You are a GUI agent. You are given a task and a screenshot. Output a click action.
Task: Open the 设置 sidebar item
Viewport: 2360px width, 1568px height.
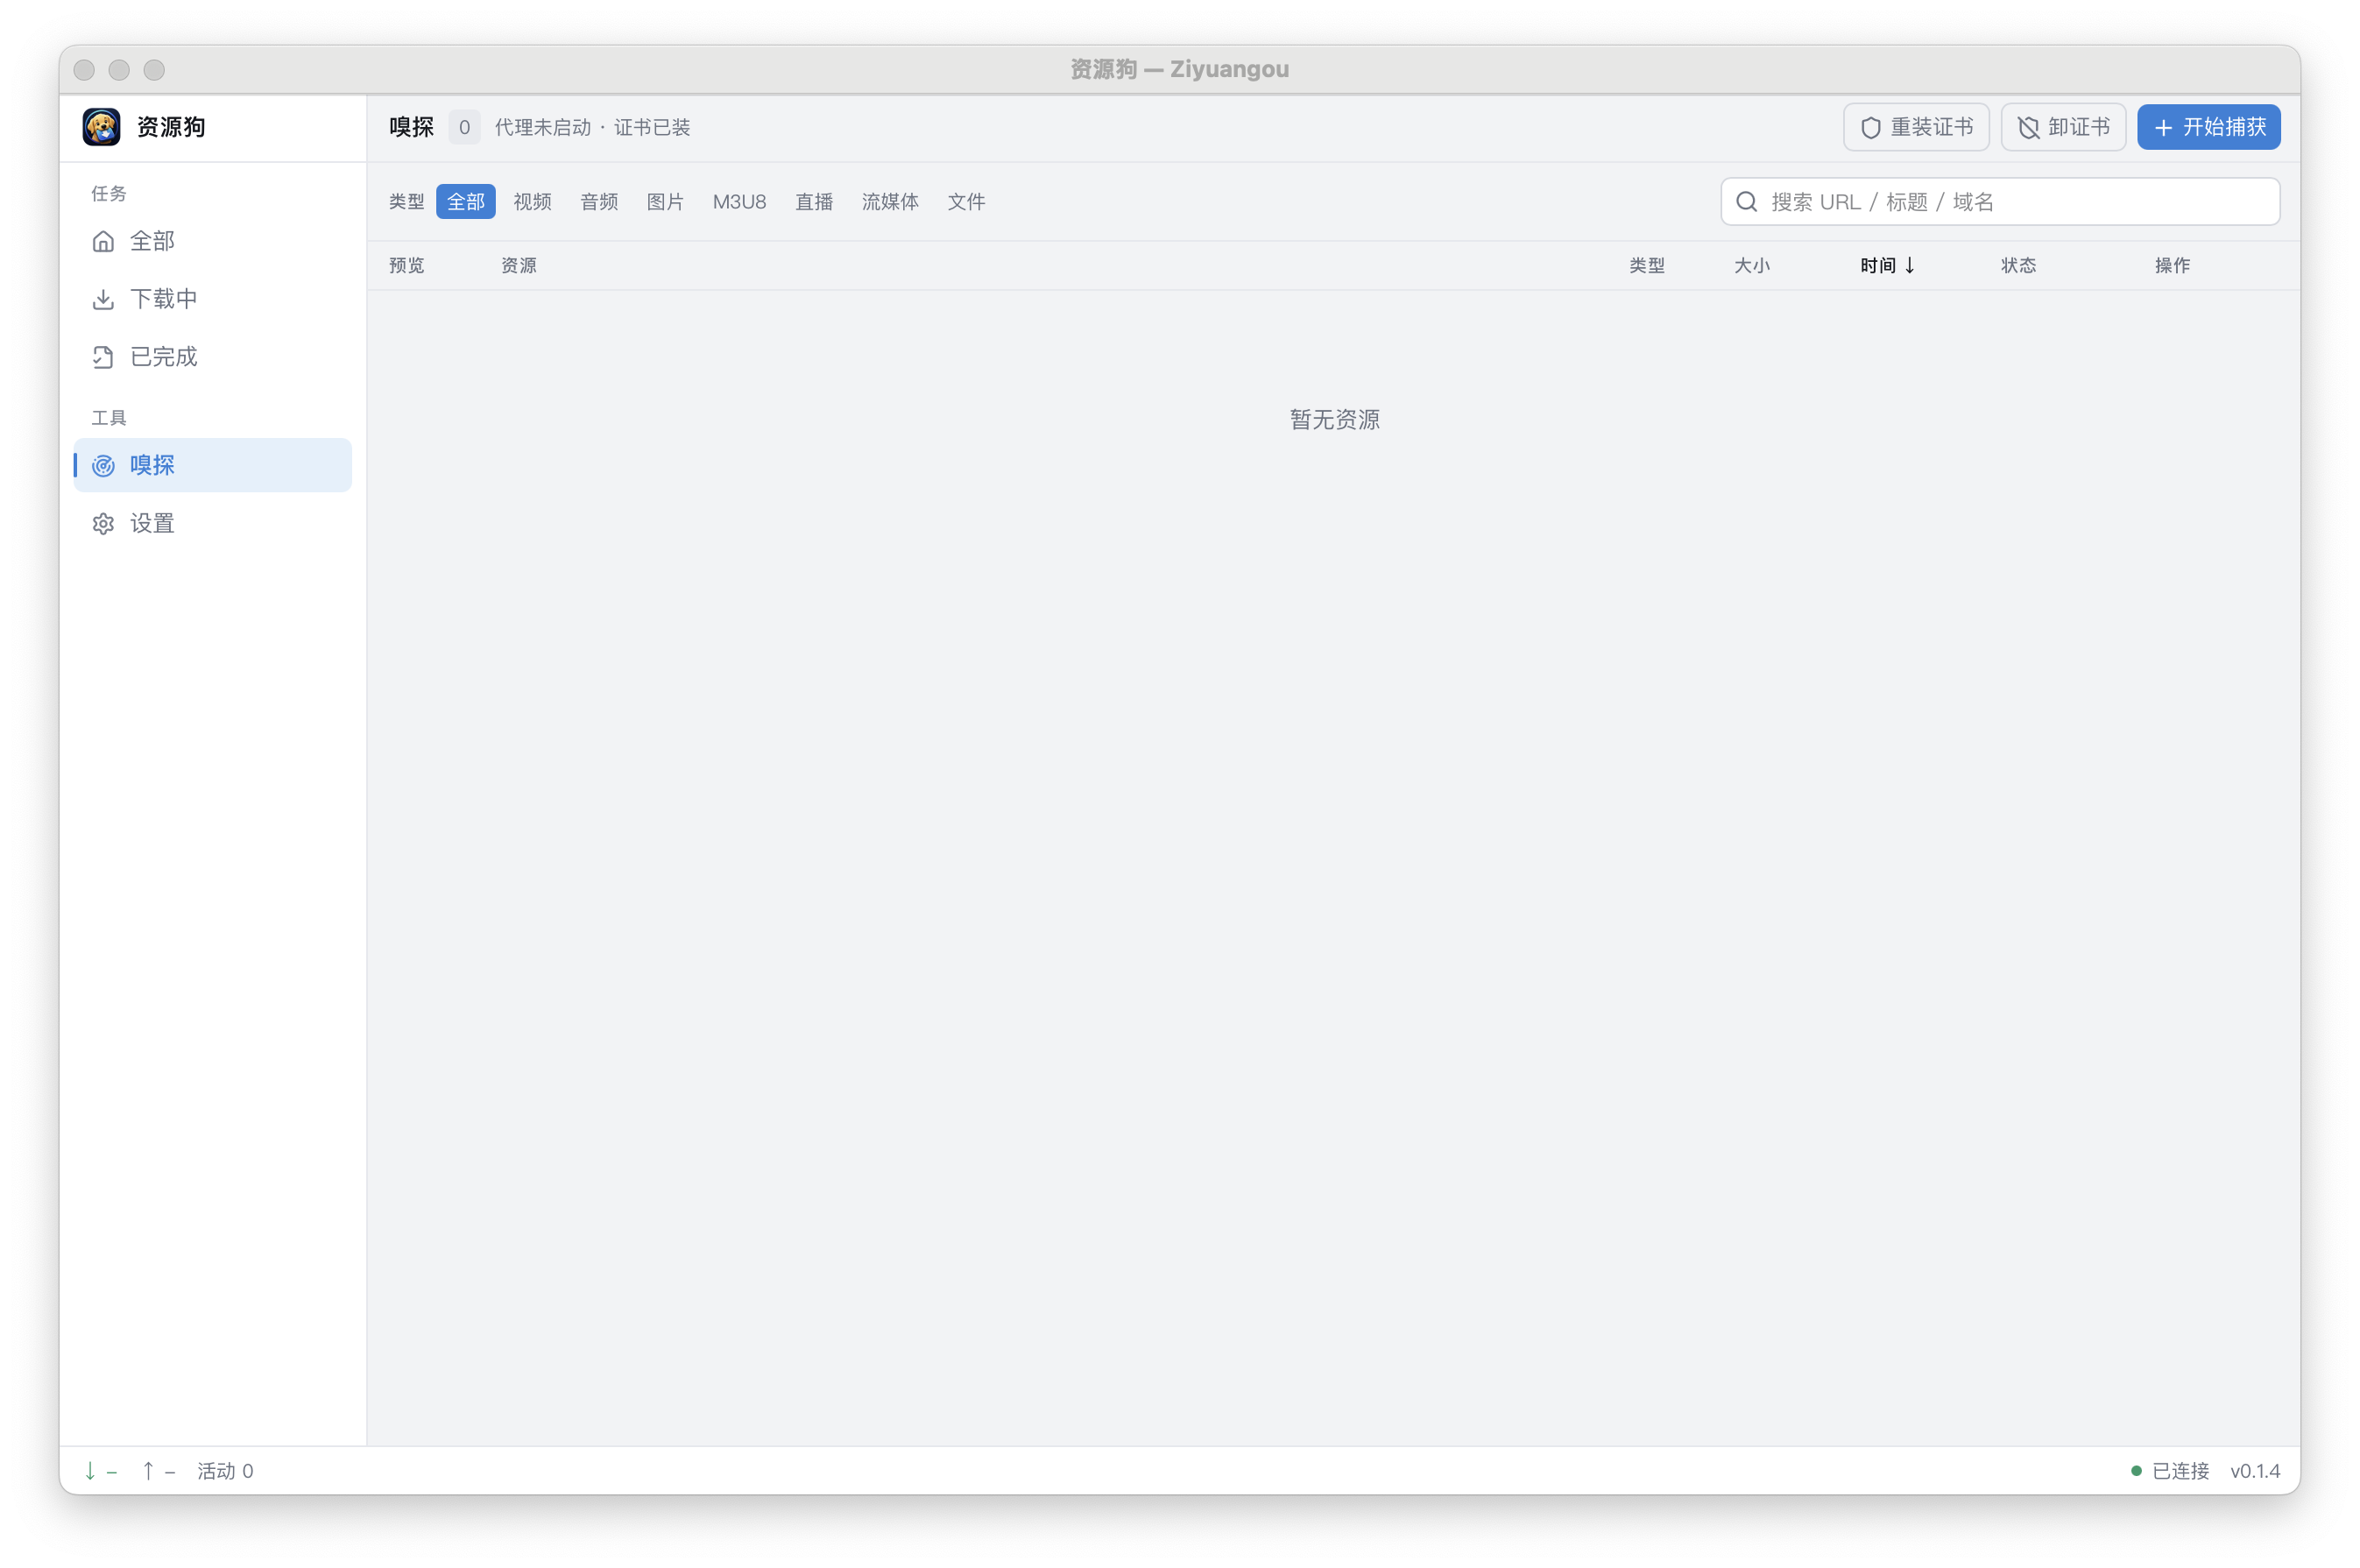tap(213, 523)
